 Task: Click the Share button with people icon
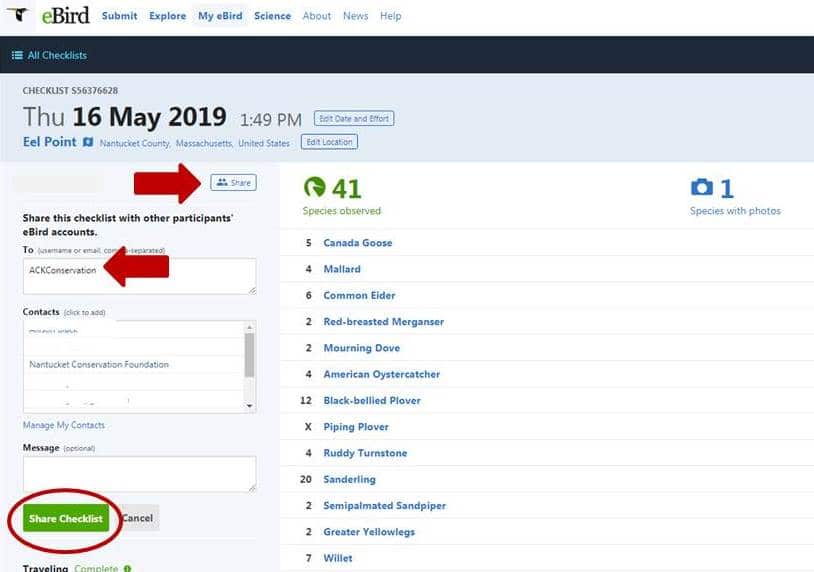[x=233, y=182]
